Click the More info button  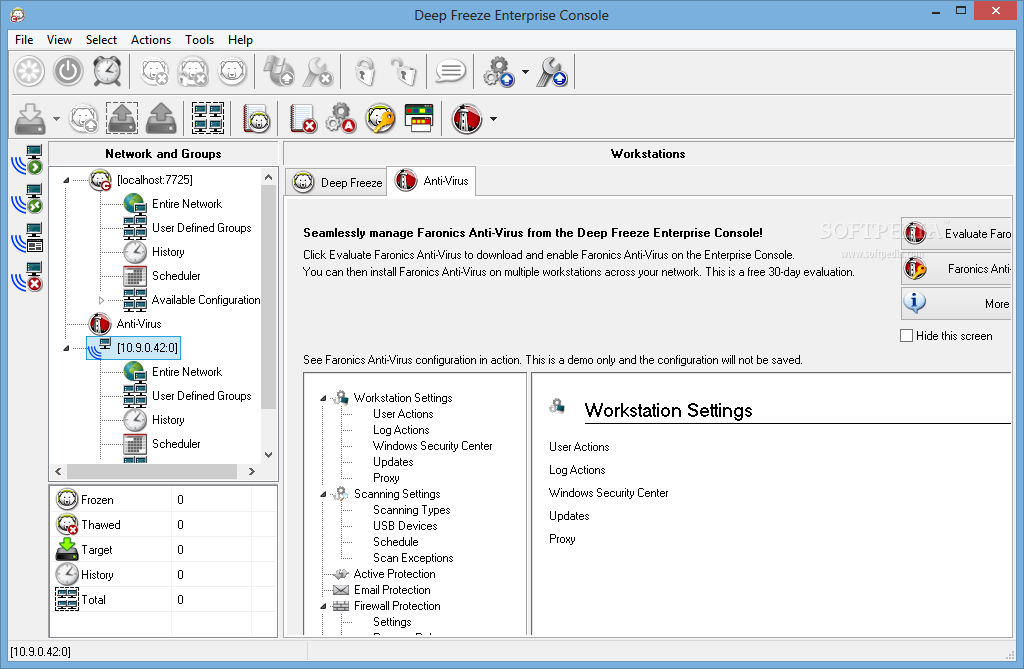[x=957, y=303]
